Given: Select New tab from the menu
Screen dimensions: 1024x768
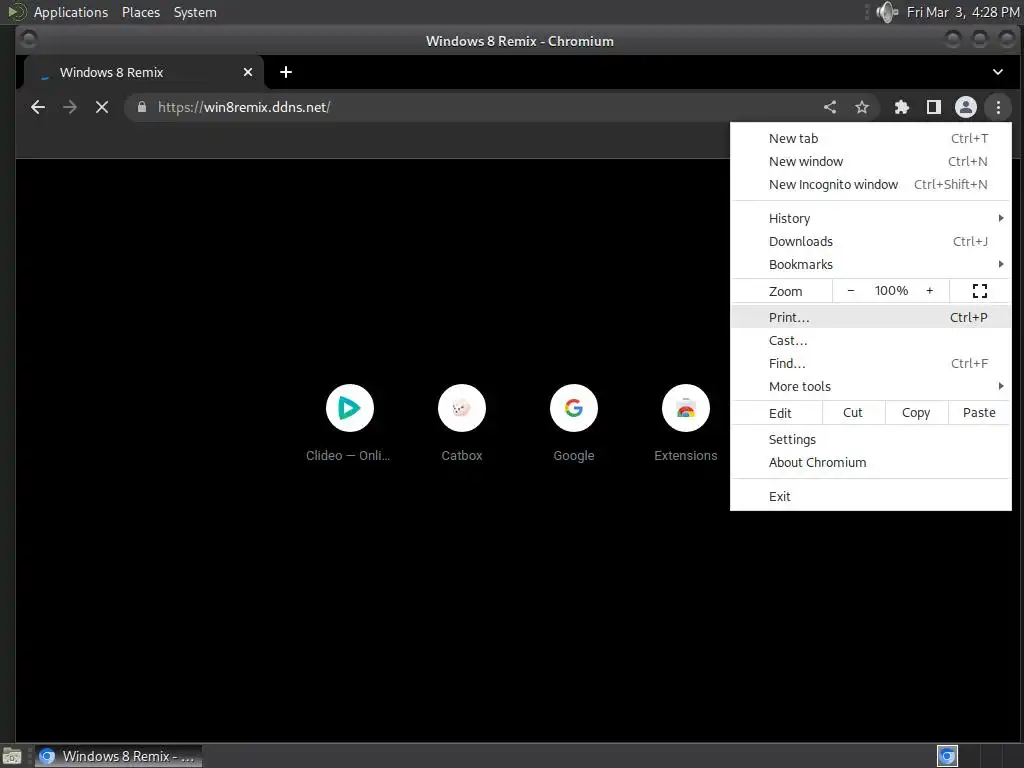Looking at the screenshot, I should [871, 138].
